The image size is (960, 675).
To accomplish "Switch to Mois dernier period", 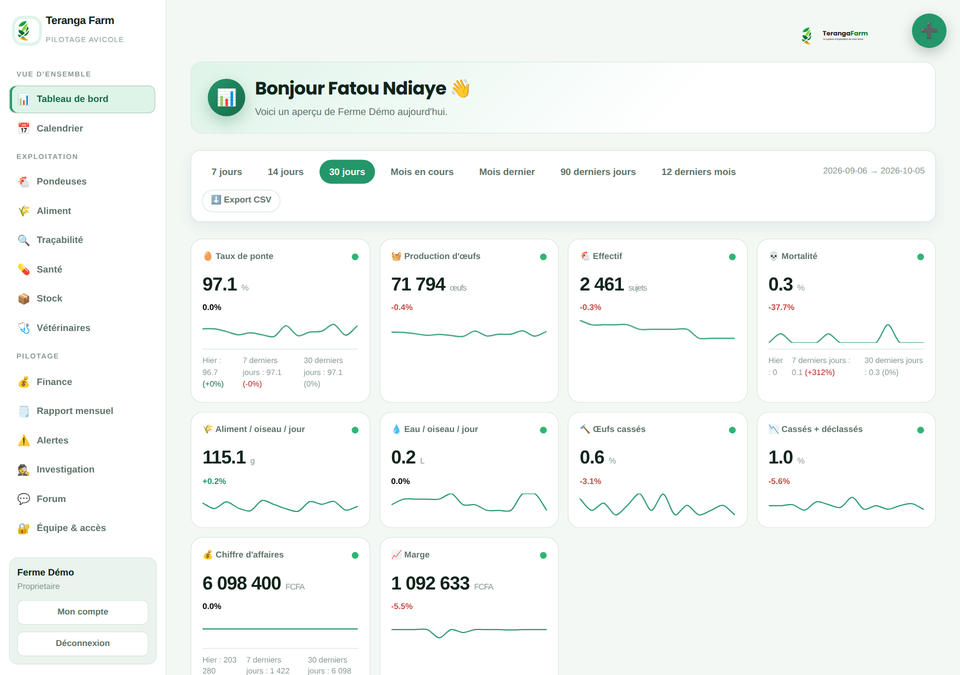I will tap(507, 172).
